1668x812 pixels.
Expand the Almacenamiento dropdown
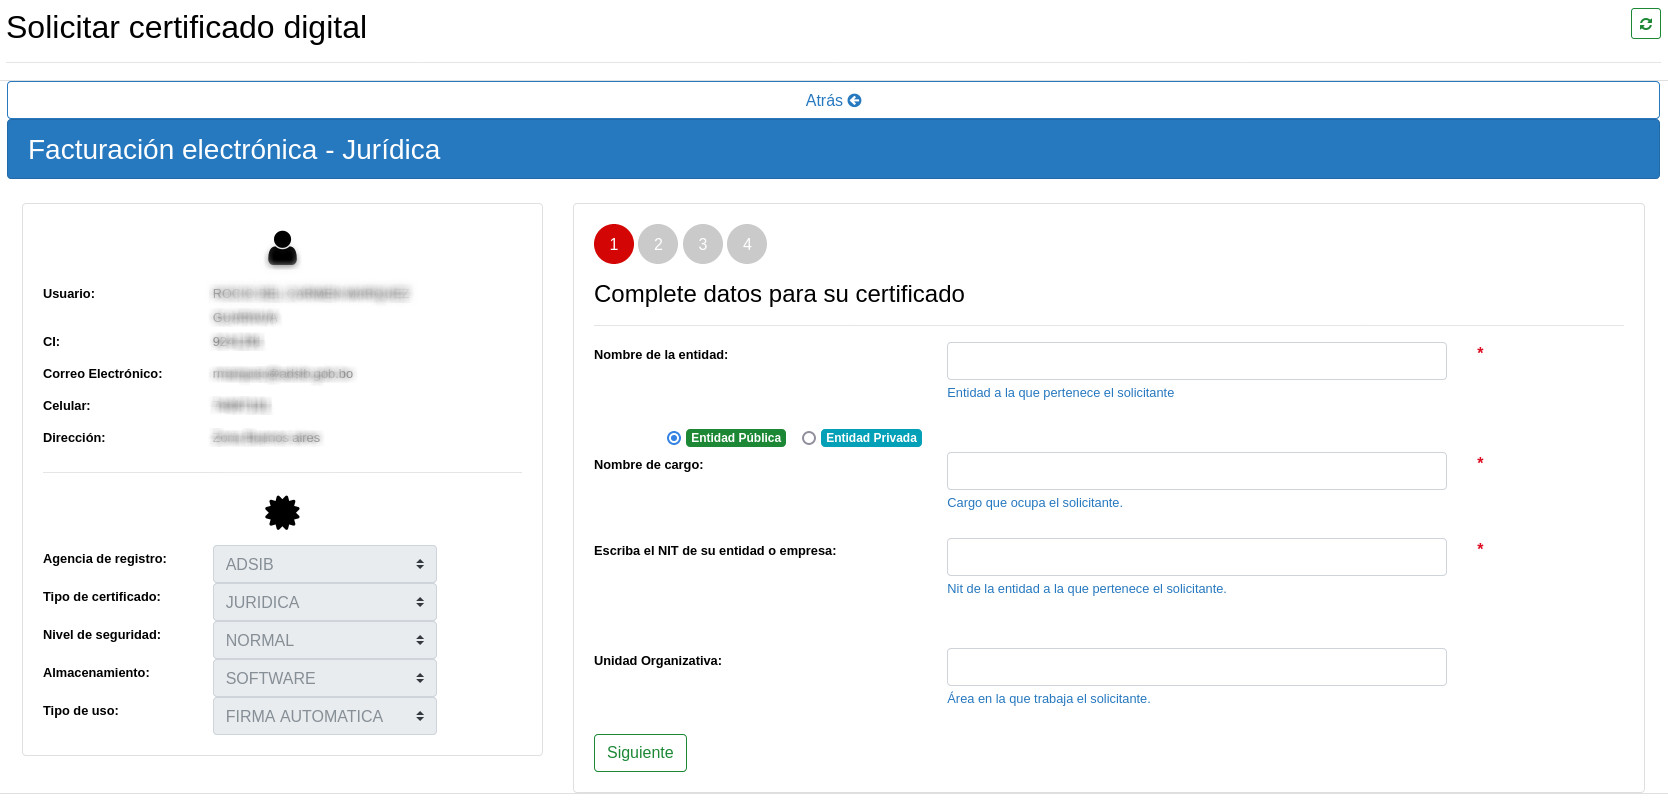(x=324, y=678)
